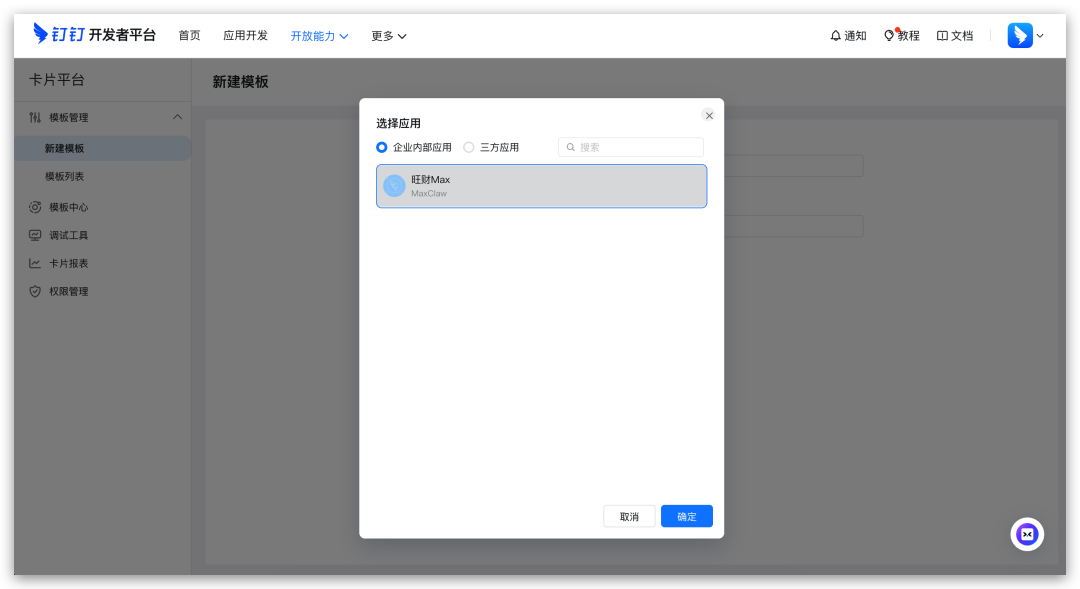This screenshot has height=589, width=1080.
Task: Click the 旺财Max app icon
Action: [395, 186]
